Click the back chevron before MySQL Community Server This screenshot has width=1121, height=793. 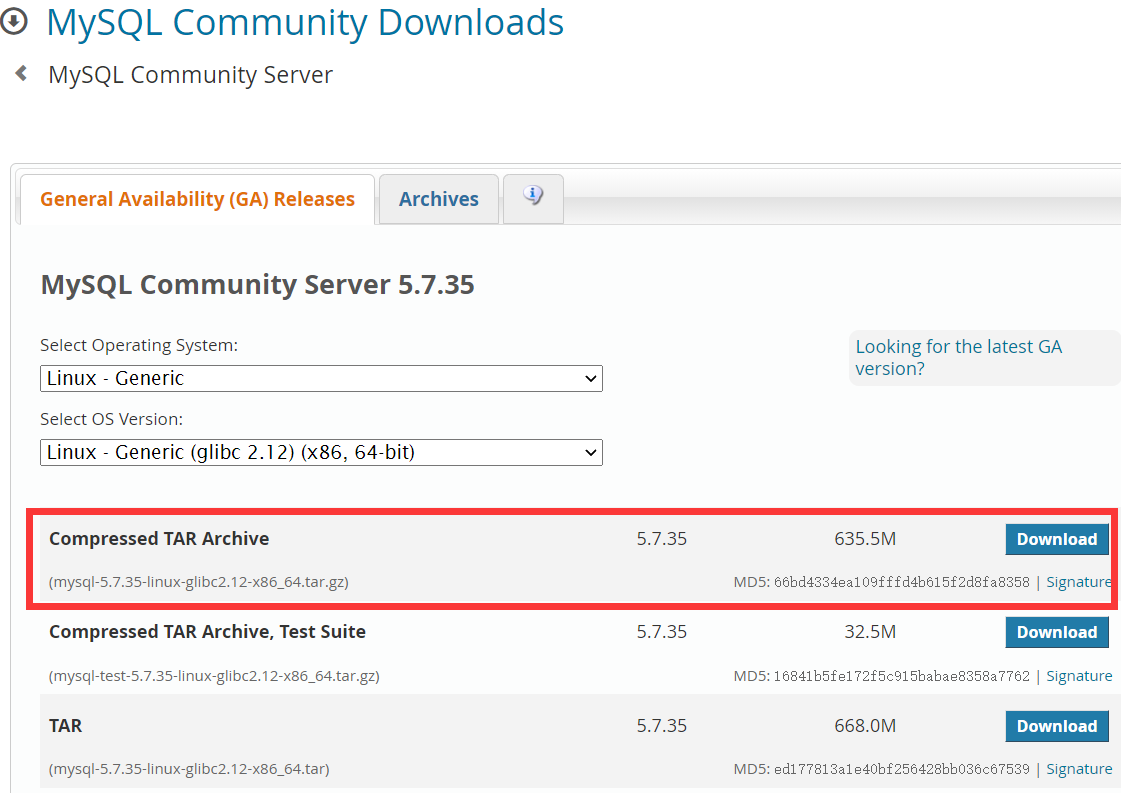tap(21, 73)
